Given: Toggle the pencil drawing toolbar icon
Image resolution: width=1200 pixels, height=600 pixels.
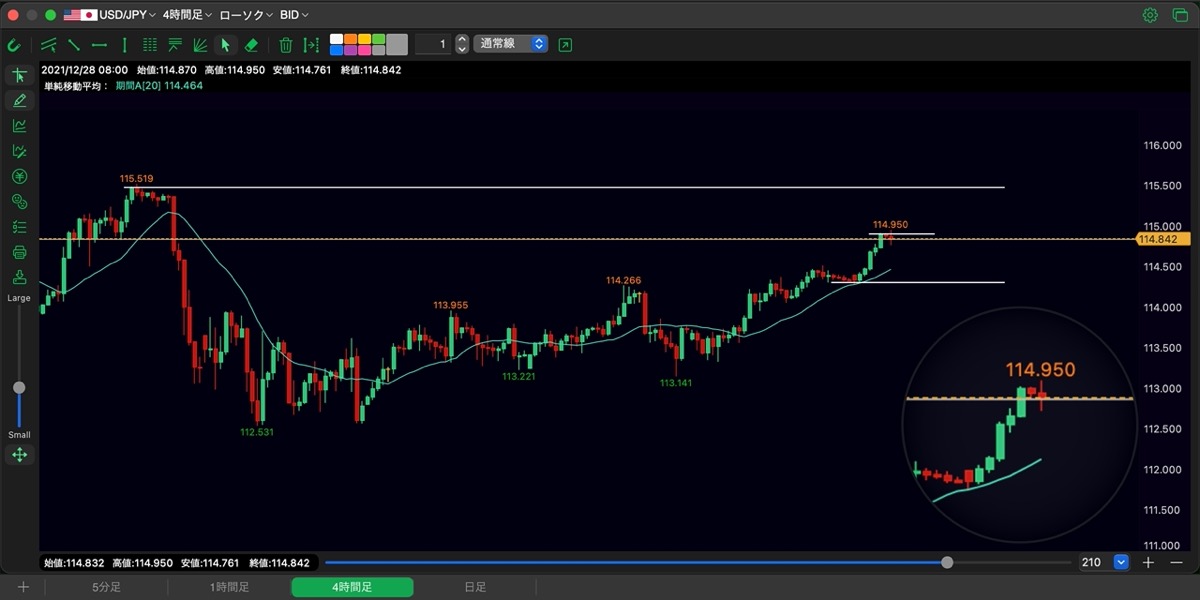Looking at the screenshot, I should pyautogui.click(x=19, y=101).
